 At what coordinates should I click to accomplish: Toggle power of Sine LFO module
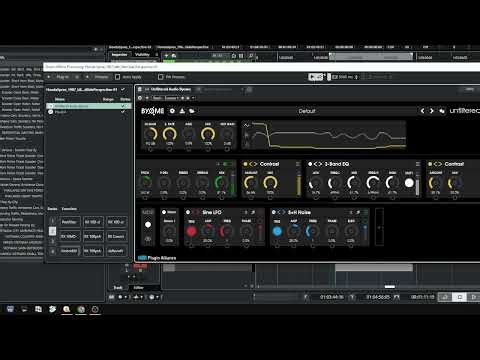pos(188,212)
